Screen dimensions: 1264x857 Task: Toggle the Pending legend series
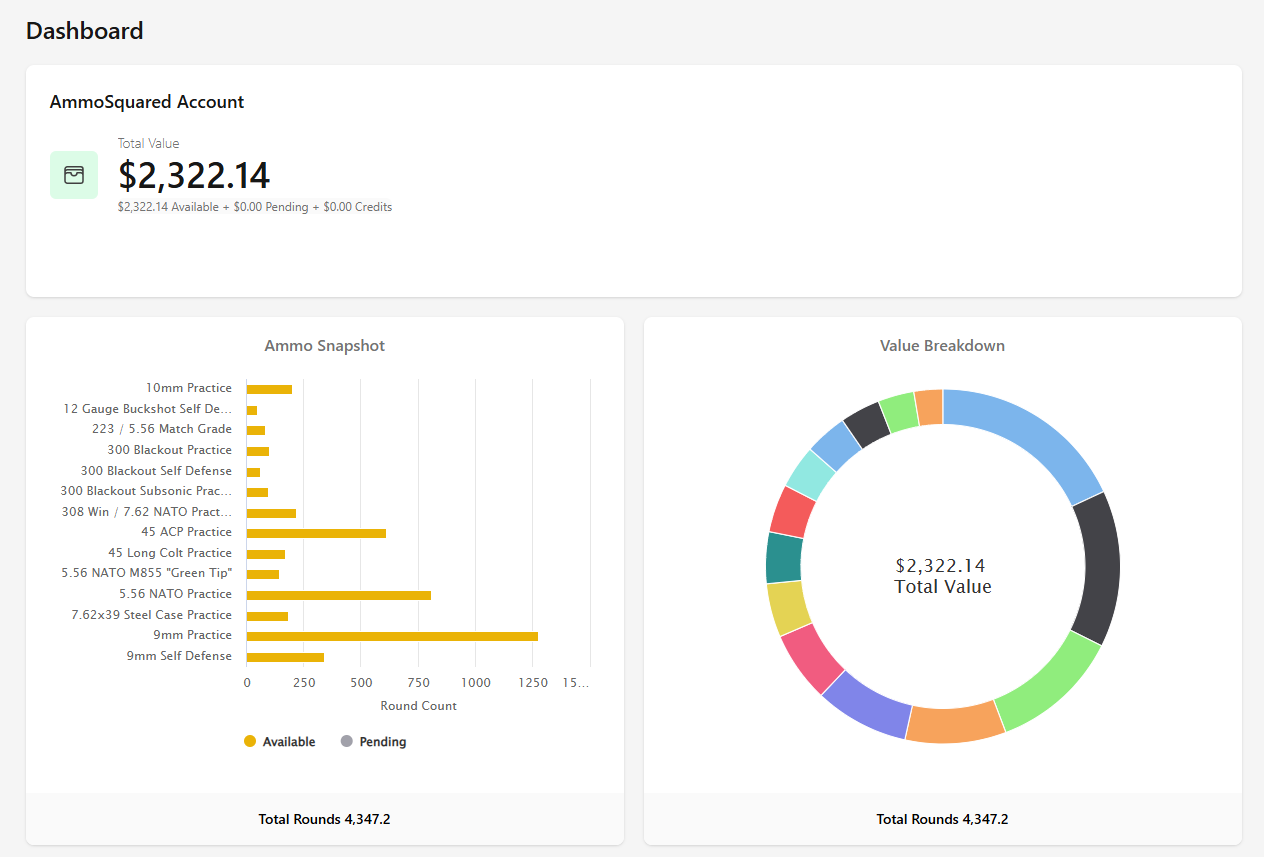pyautogui.click(x=374, y=742)
